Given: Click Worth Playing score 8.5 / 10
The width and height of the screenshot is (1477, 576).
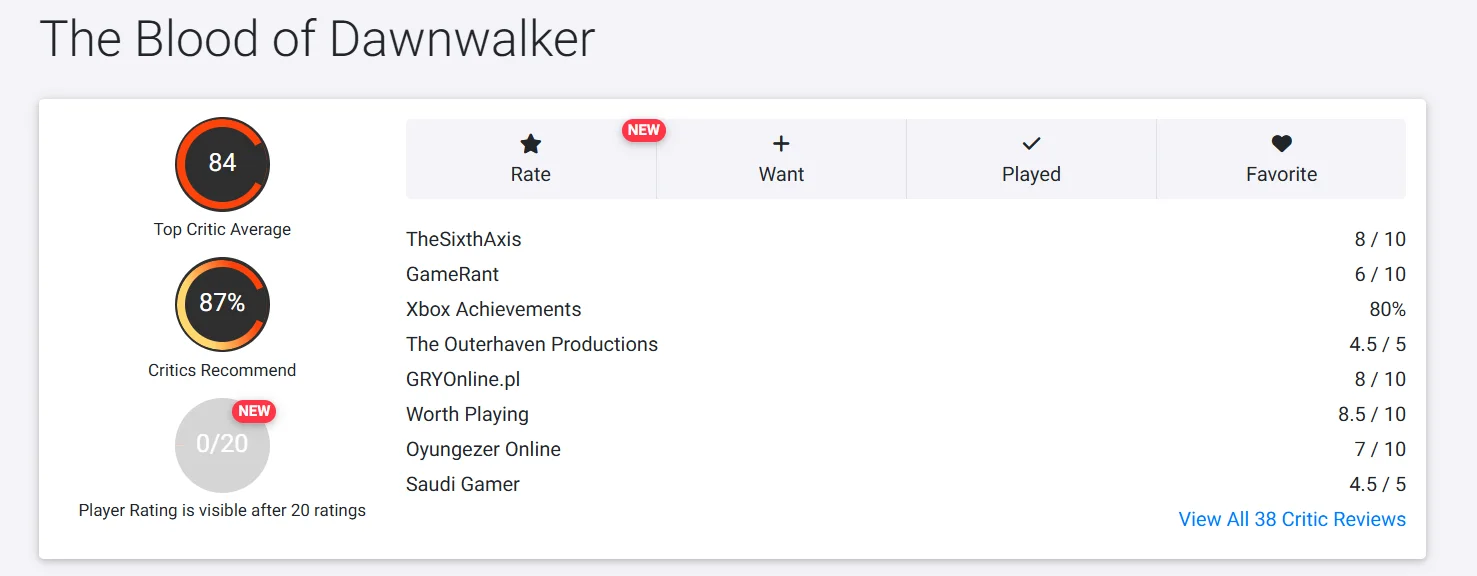Looking at the screenshot, I should click(x=1372, y=414).
